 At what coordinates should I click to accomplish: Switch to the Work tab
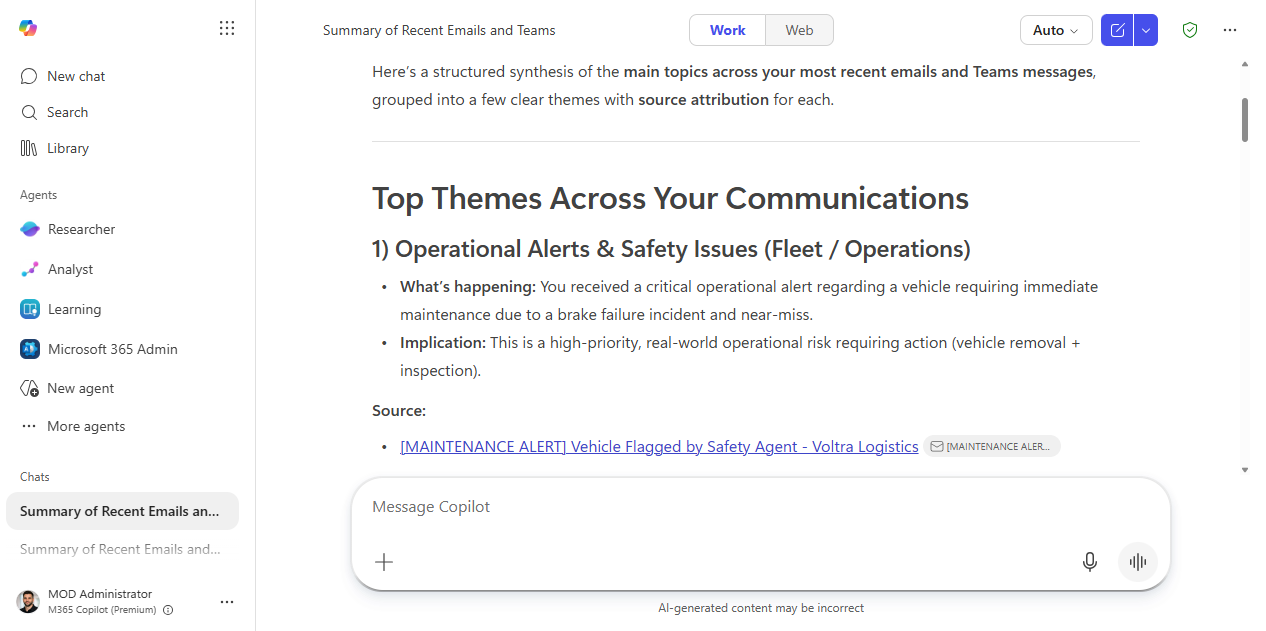tap(728, 30)
